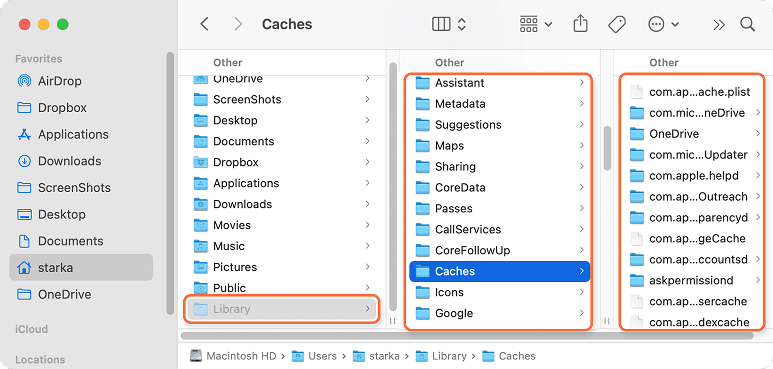
Task: Expand the CoreFollowUp folder chevron
Action: click(x=582, y=250)
